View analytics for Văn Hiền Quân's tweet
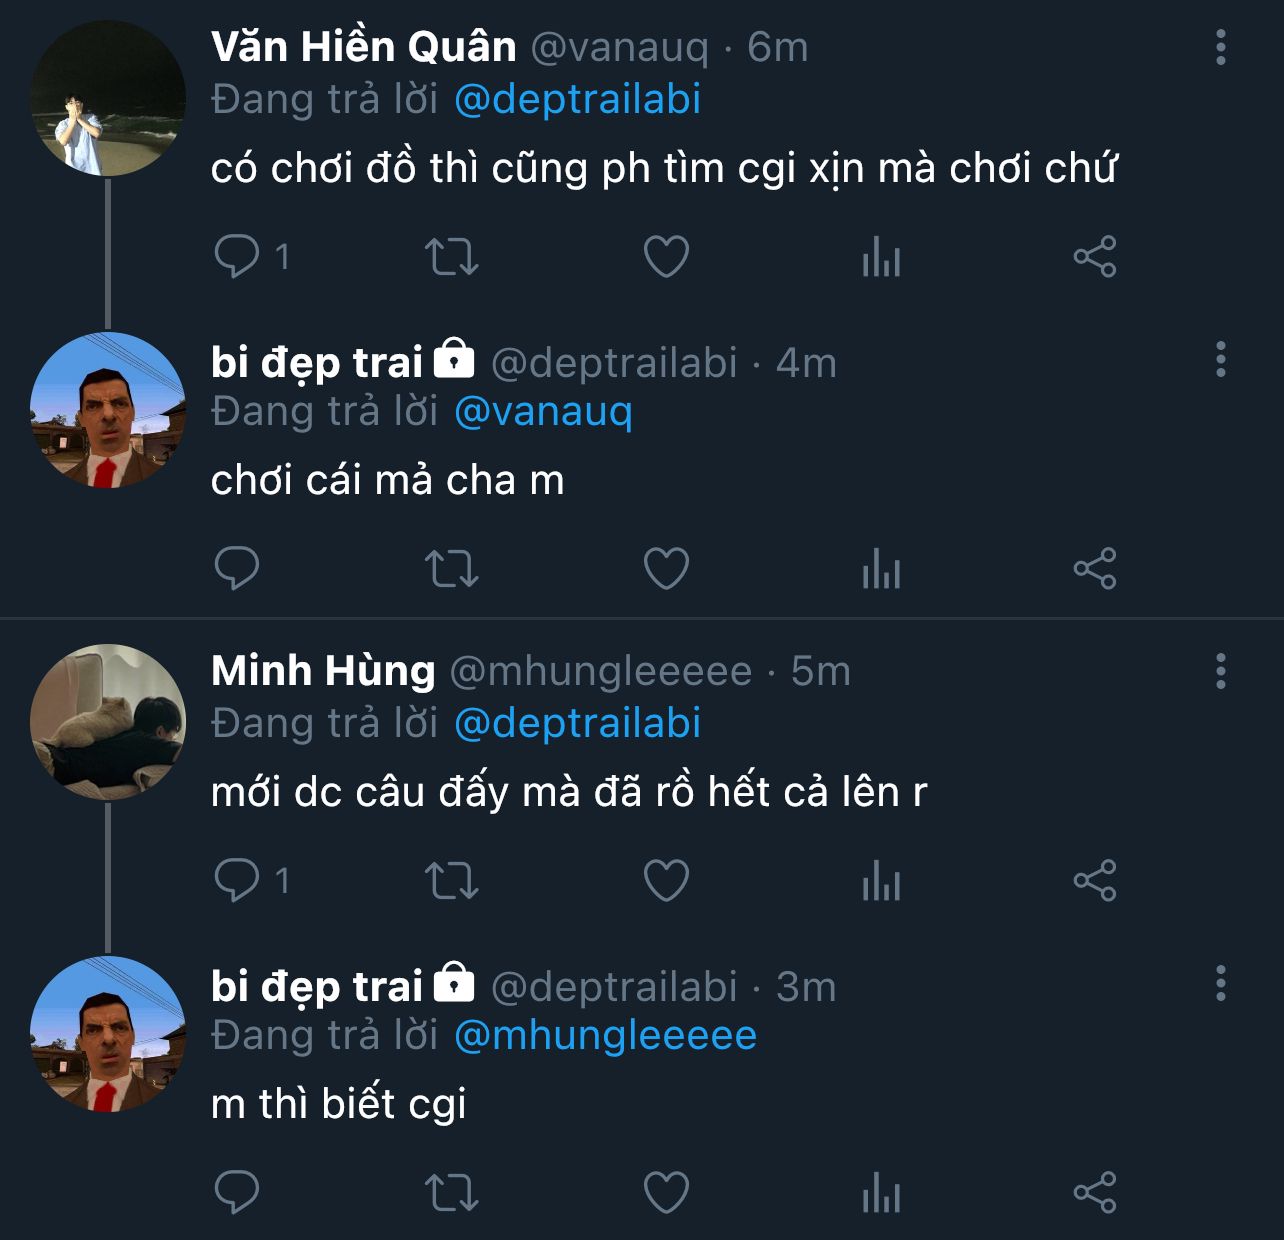The image size is (1284, 1240). [881, 256]
